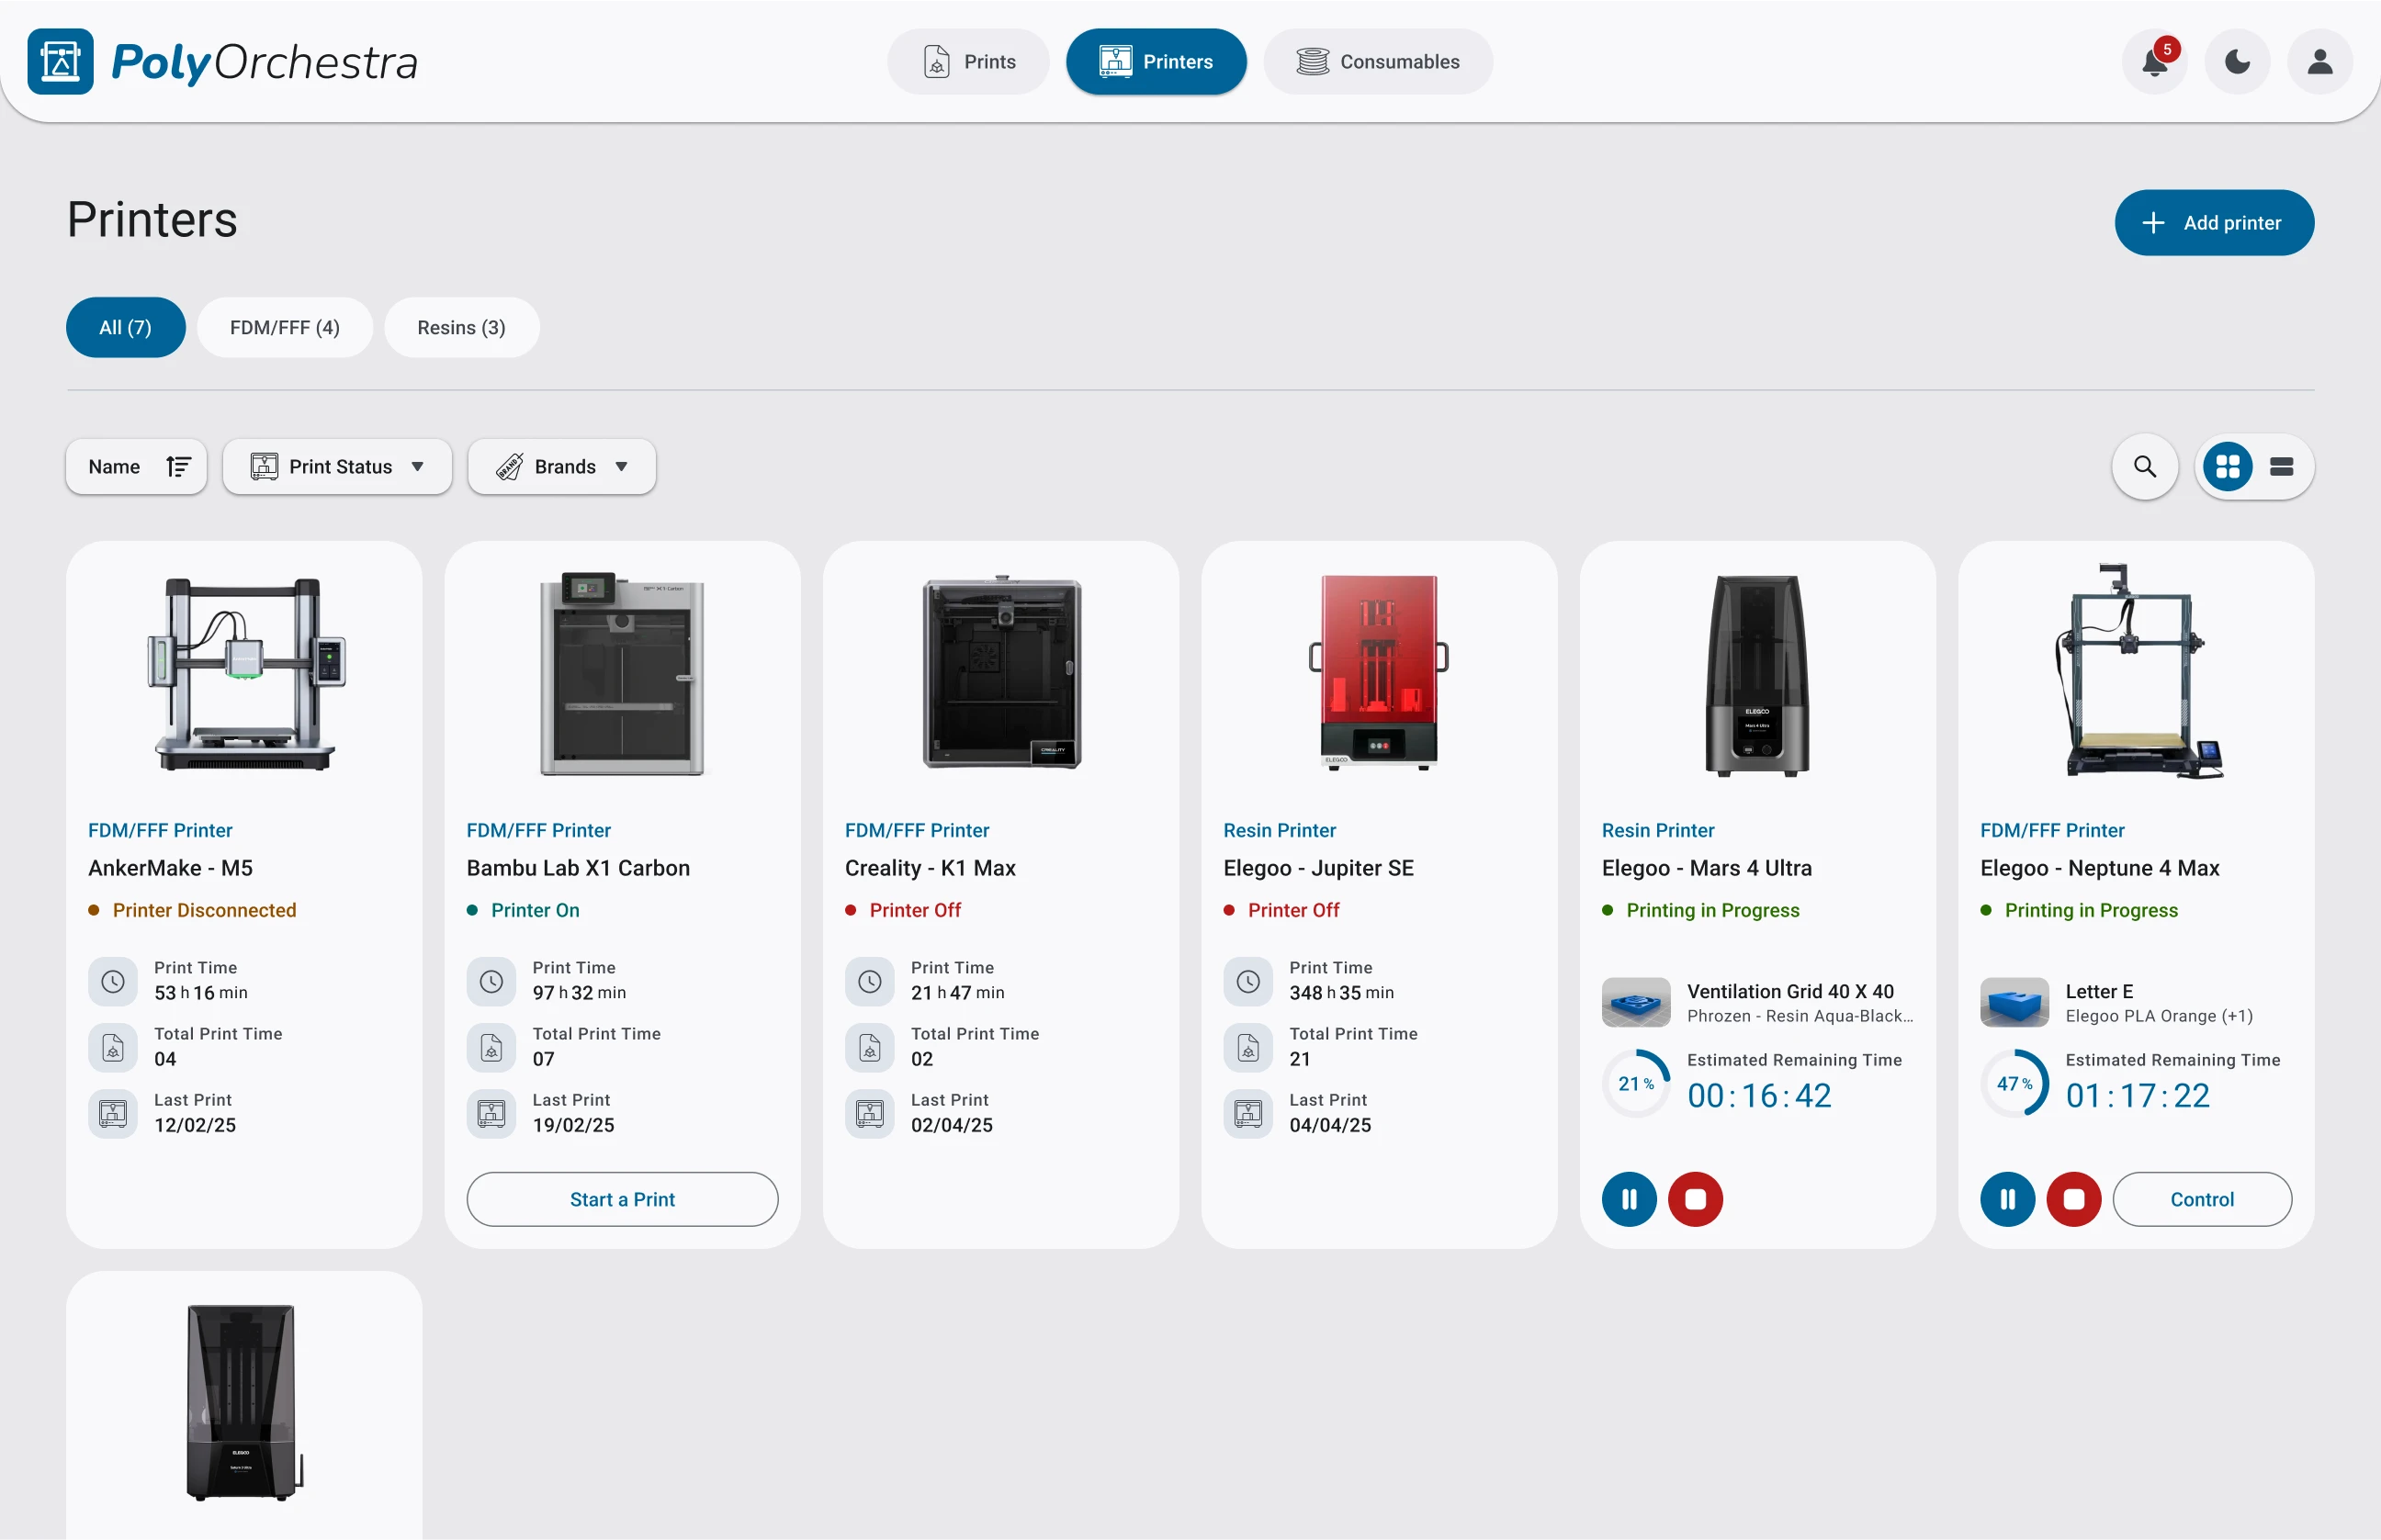Pause the Mars 4 Ultra print
2381x1540 pixels.
(1628, 1199)
